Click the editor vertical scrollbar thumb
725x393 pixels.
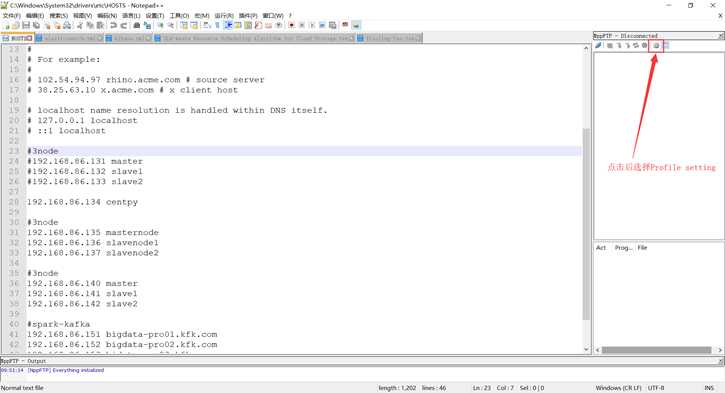(586, 224)
